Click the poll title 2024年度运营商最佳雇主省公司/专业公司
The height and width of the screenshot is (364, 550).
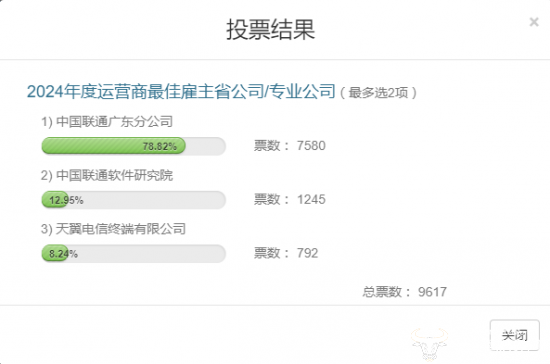[181, 91]
